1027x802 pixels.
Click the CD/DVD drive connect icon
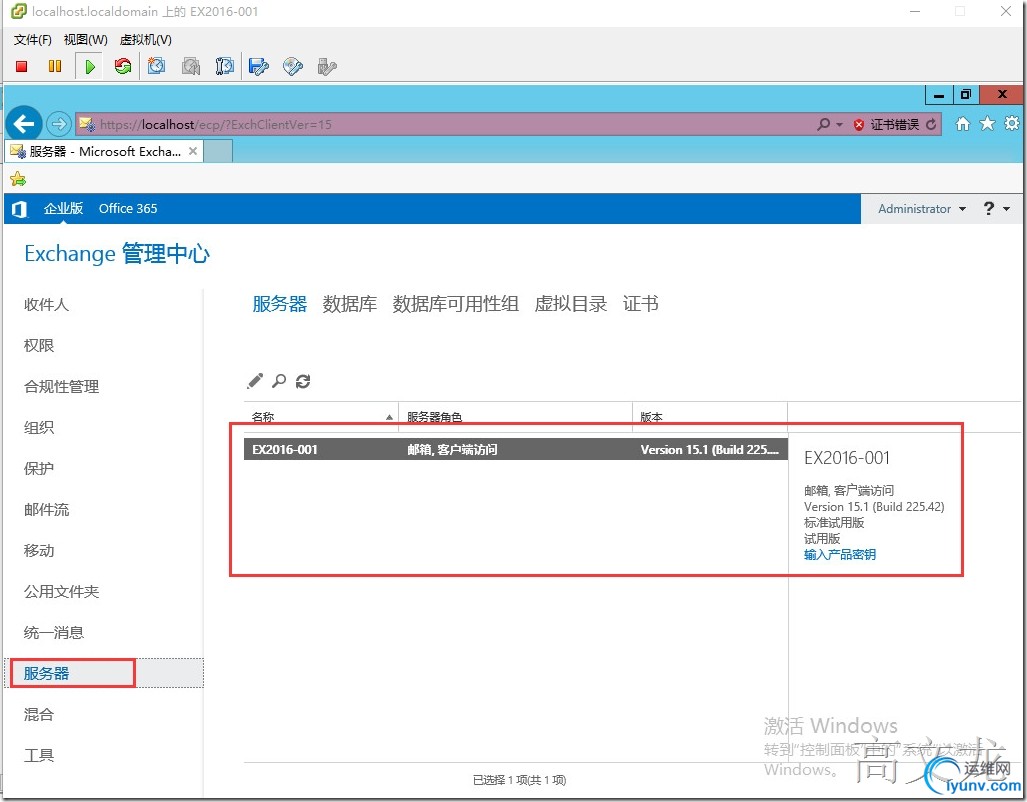pyautogui.click(x=293, y=66)
